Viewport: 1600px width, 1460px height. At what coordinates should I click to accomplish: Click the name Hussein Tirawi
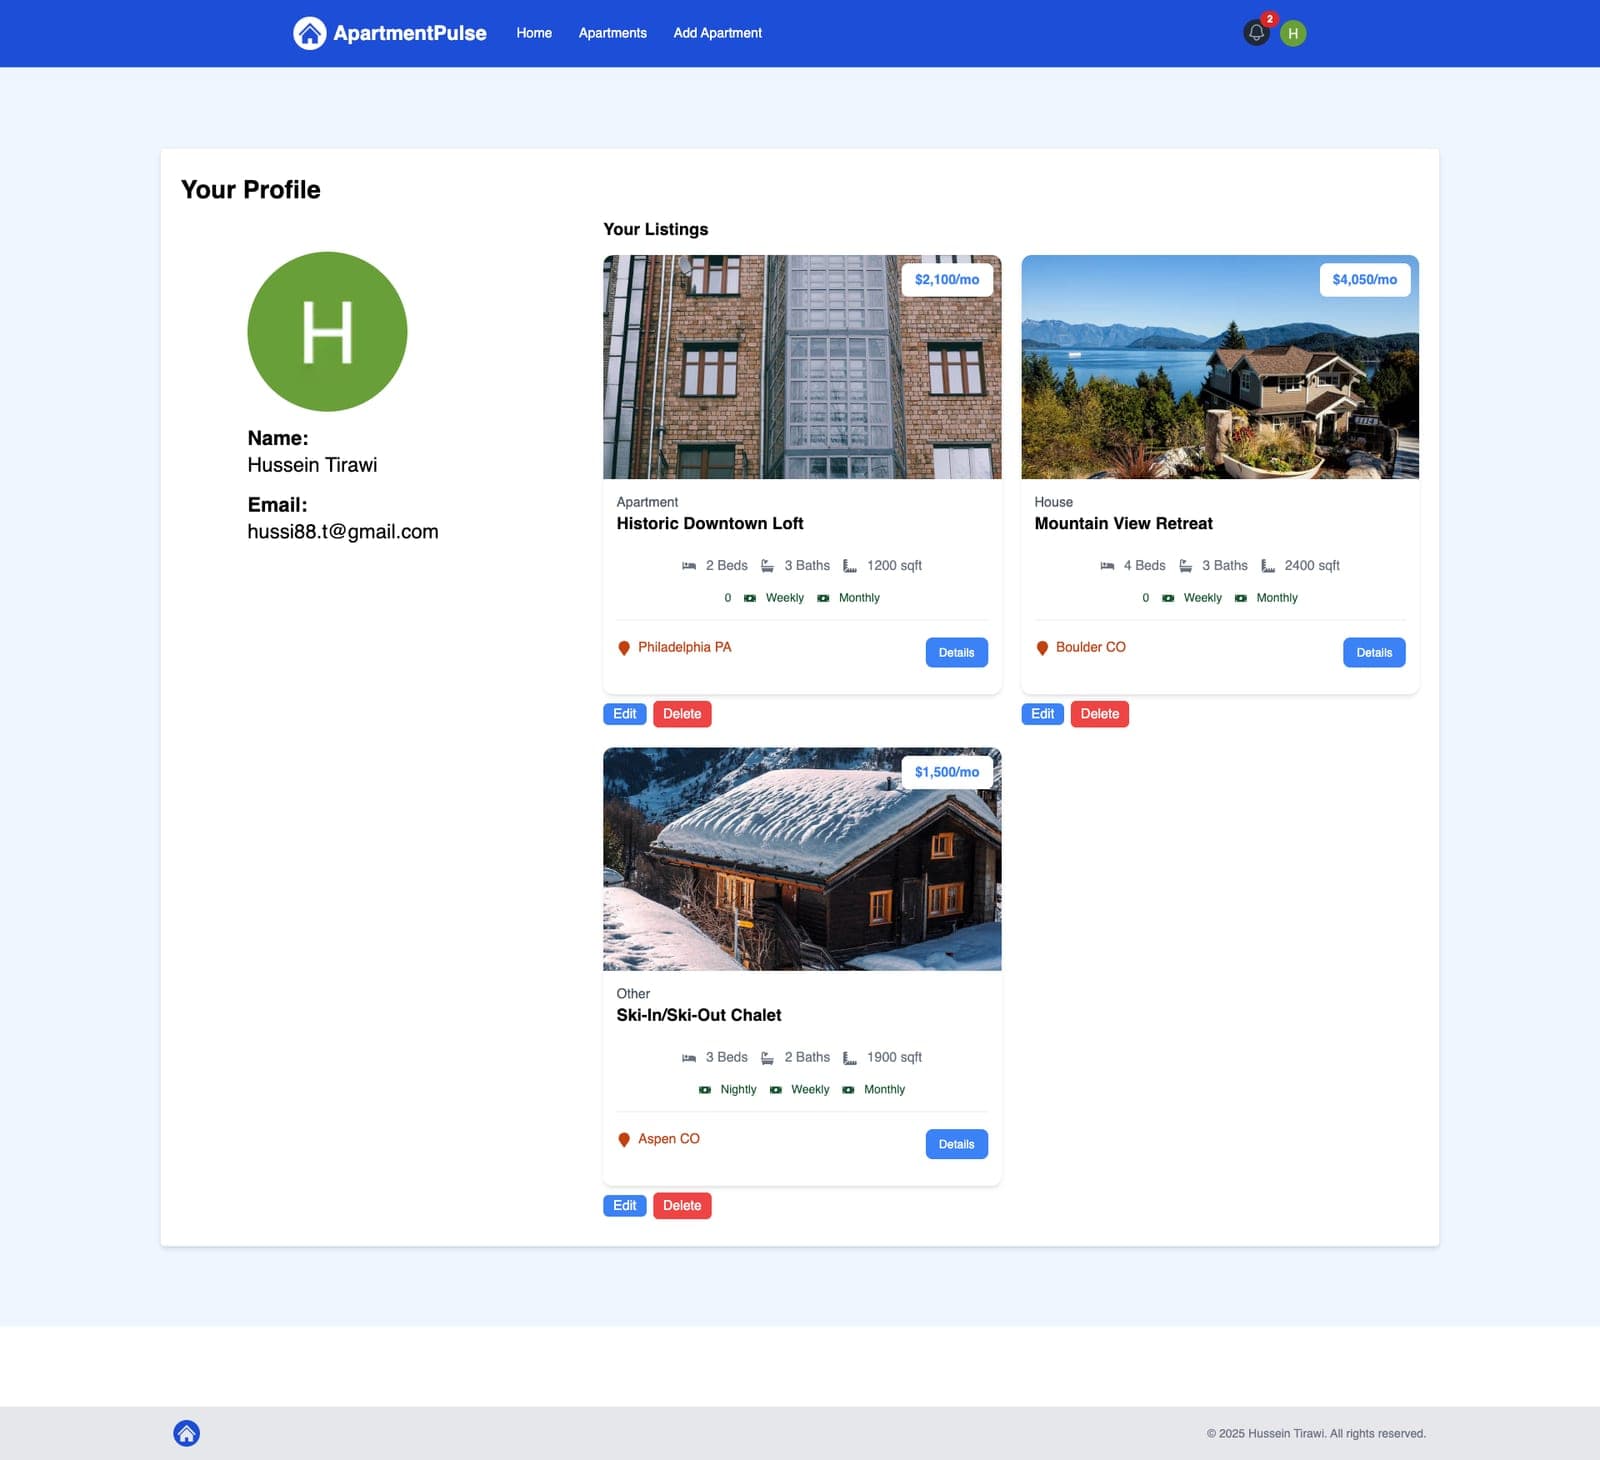(x=312, y=465)
